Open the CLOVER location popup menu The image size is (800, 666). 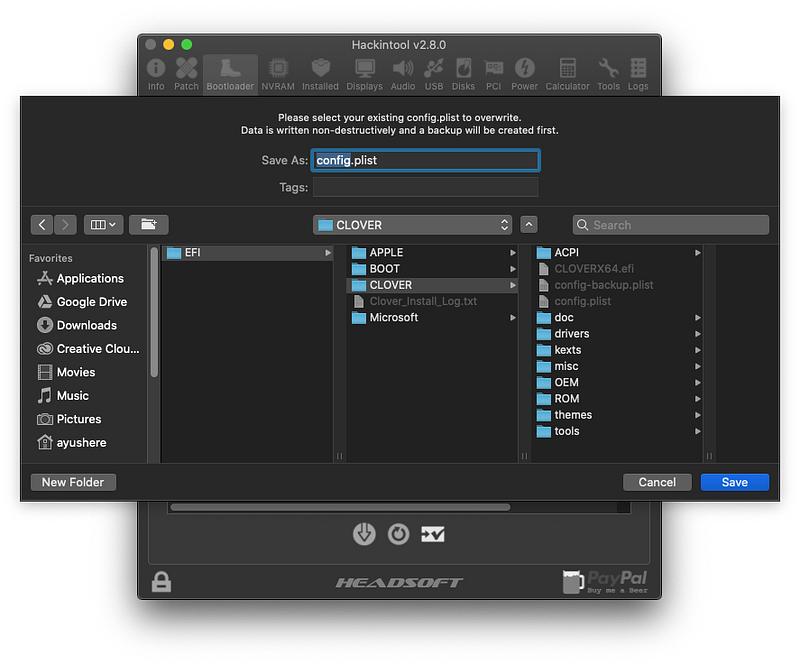(413, 225)
